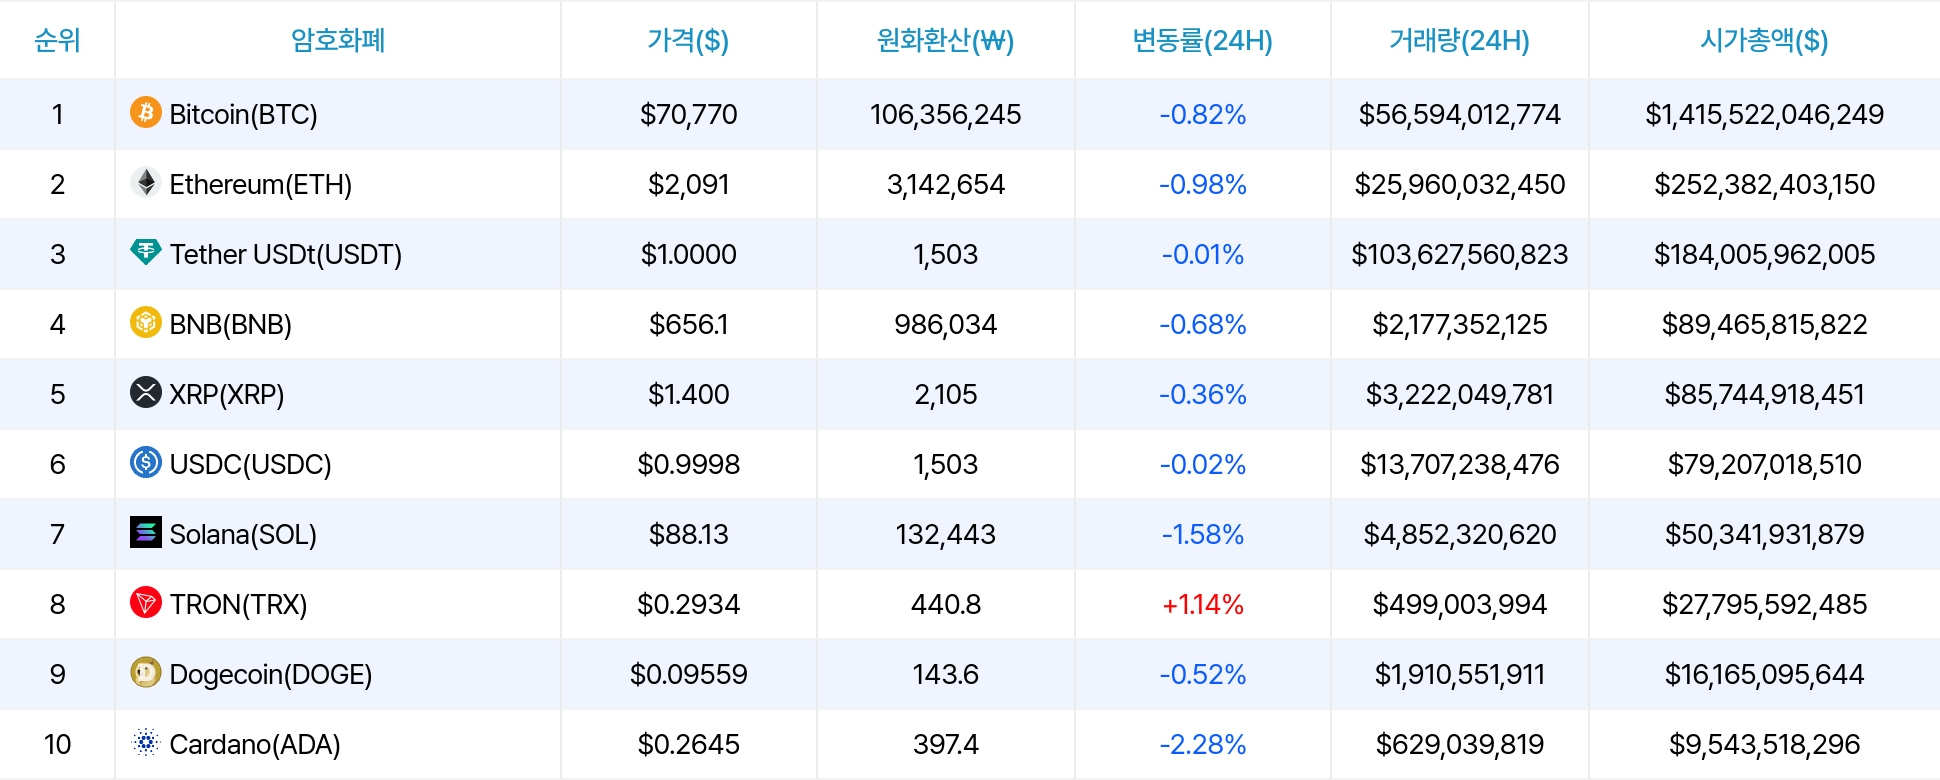
Task: Click the XRP black circle icon
Action: pyautogui.click(x=146, y=392)
